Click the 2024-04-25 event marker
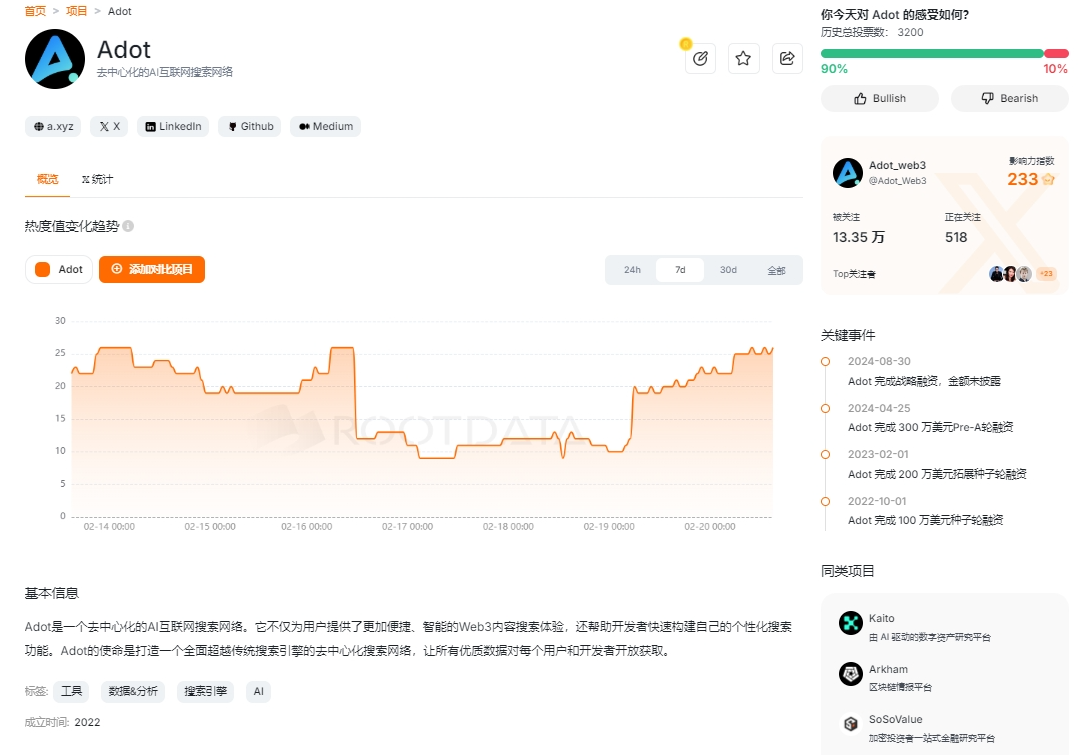The width and height of the screenshot is (1086, 755). tap(826, 409)
